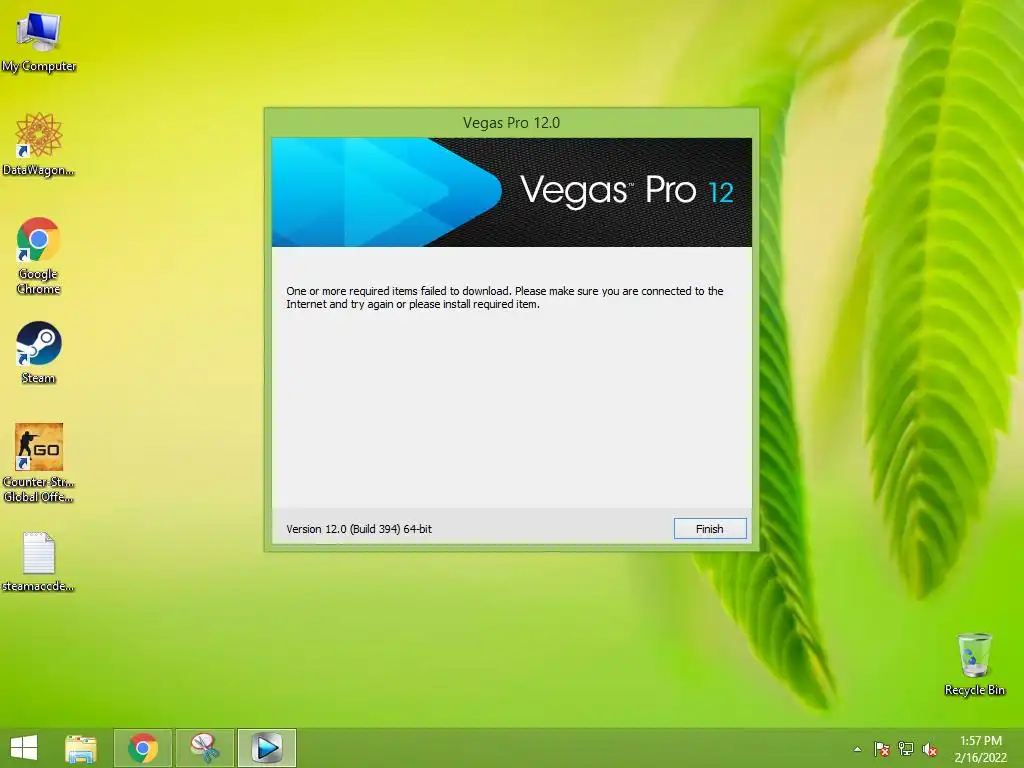The image size is (1024, 768).
Task: Open the My Computer desktop icon
Action: [x=39, y=42]
